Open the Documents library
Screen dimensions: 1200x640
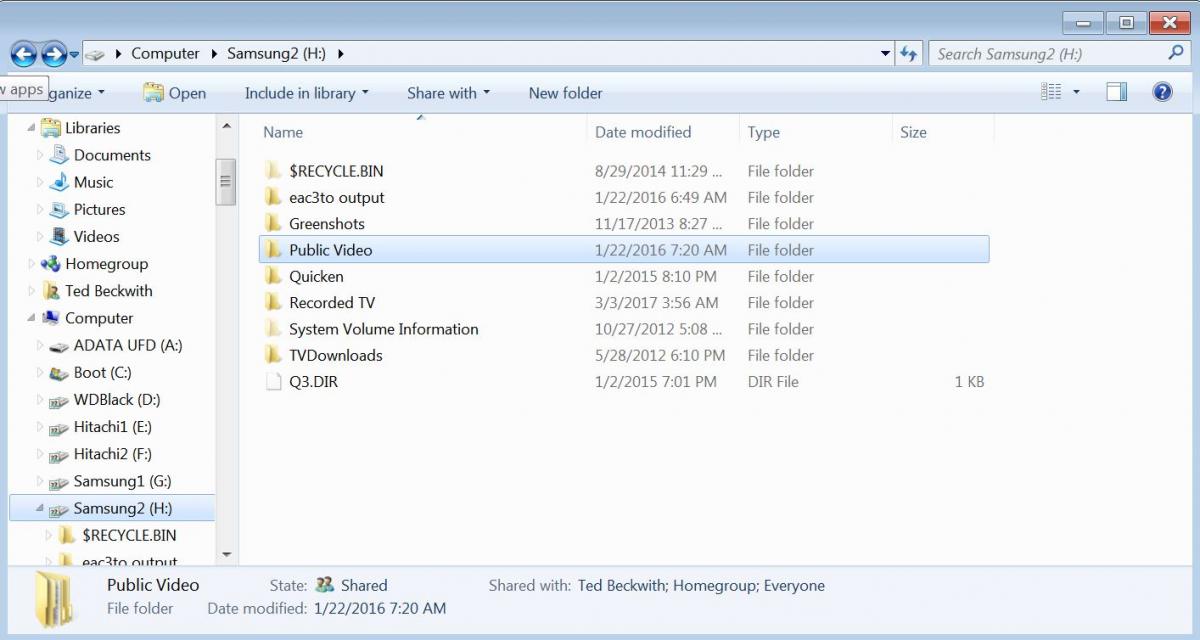click(x=112, y=155)
